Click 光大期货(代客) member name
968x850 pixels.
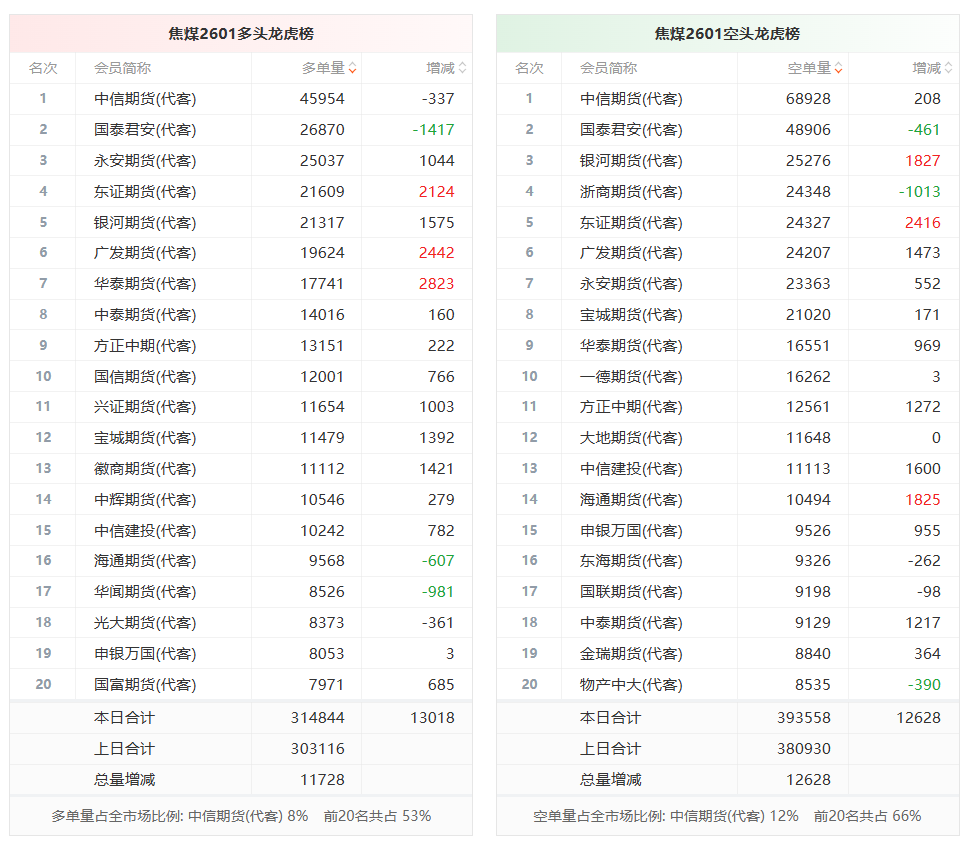[x=145, y=622]
